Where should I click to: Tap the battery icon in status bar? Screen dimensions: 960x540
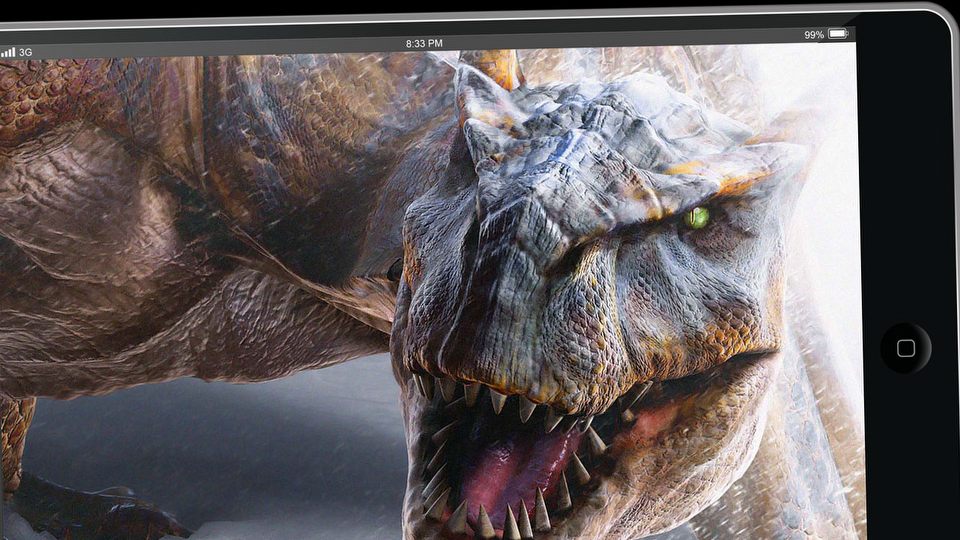point(838,33)
